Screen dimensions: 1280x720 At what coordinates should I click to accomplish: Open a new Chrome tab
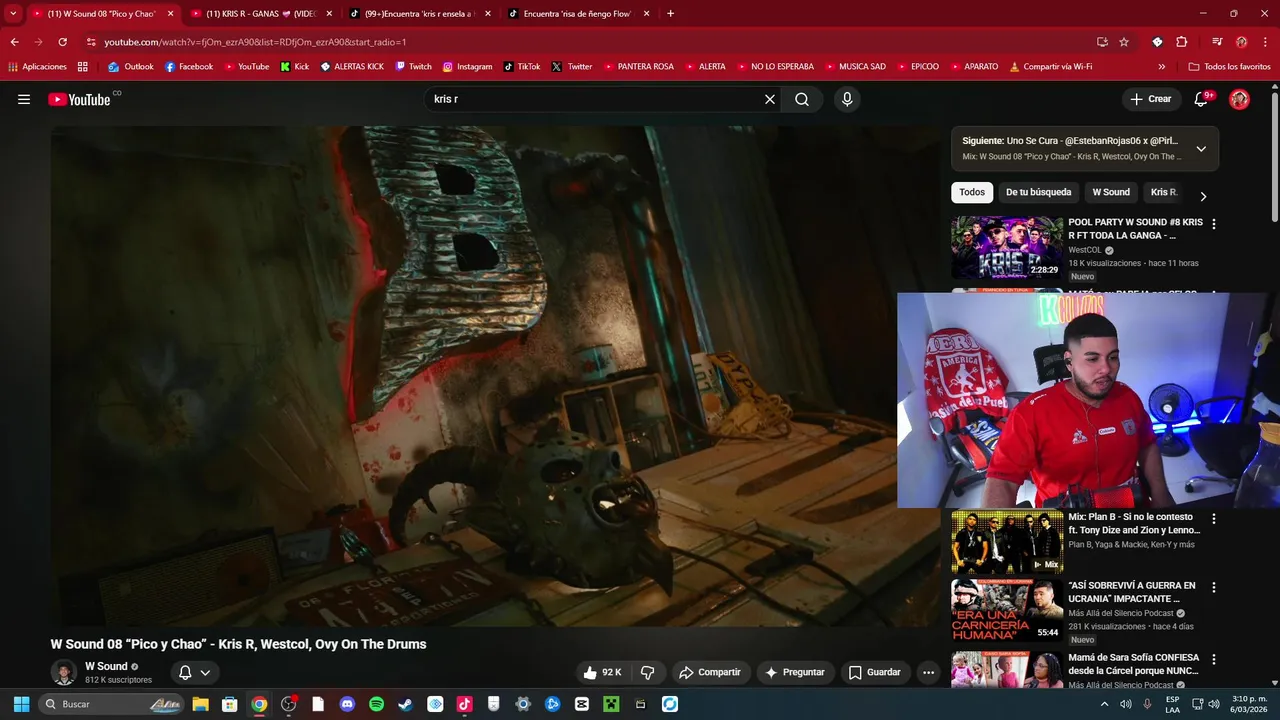[x=670, y=14]
